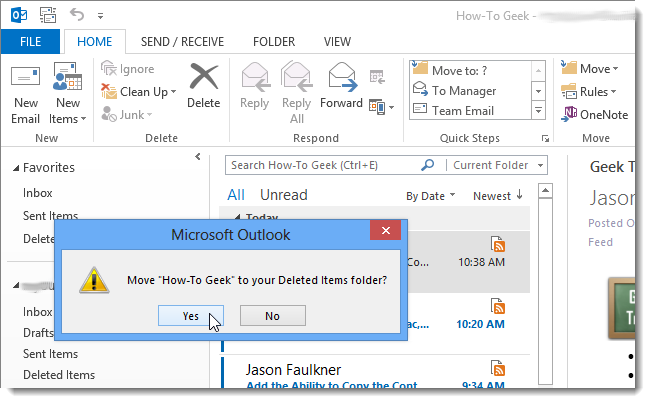Click RSS icon on Jason Faulkner message

[497, 368]
